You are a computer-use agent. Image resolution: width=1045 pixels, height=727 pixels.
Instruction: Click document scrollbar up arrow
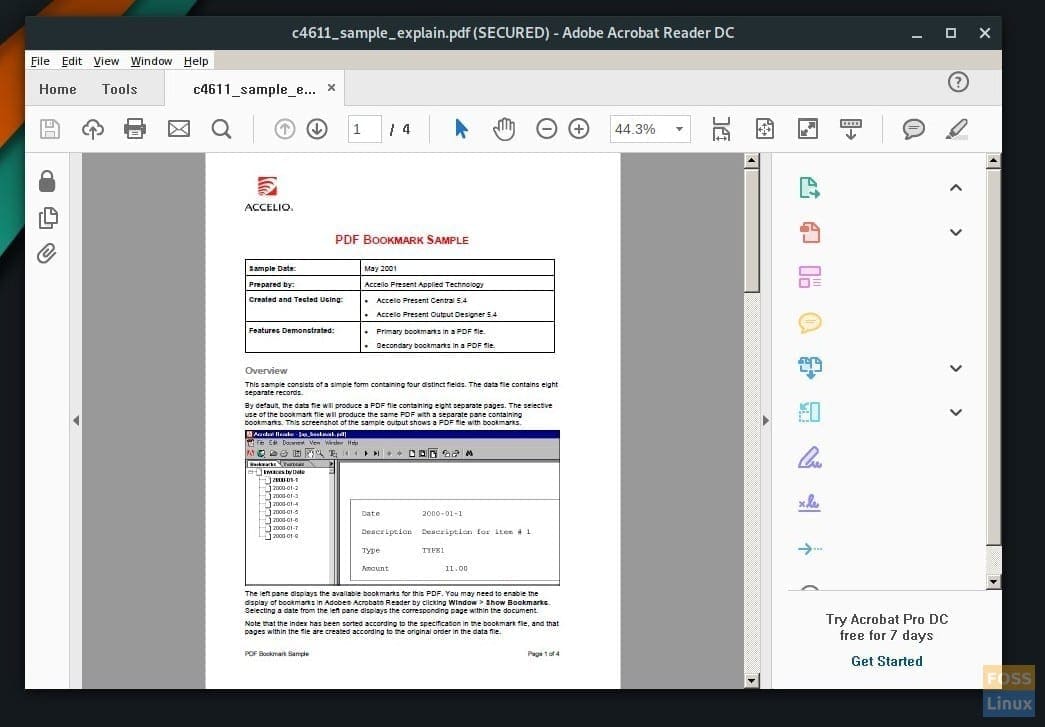[x=751, y=161]
